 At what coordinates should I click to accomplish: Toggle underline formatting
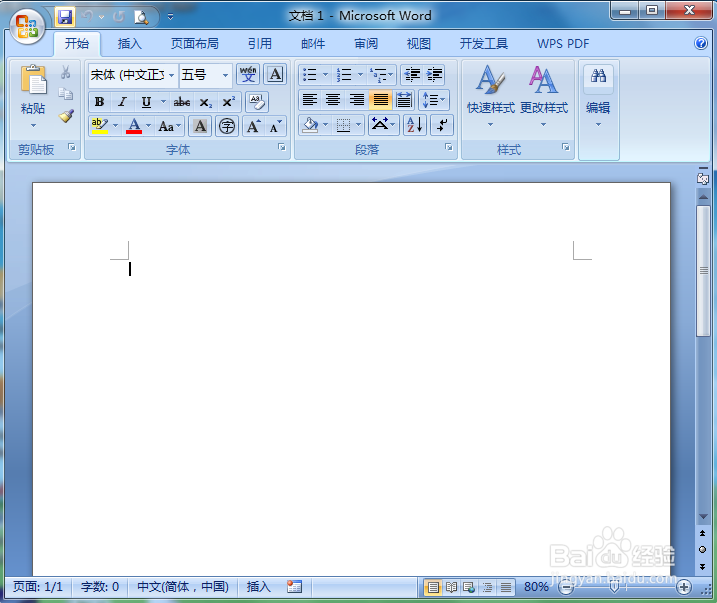click(146, 102)
